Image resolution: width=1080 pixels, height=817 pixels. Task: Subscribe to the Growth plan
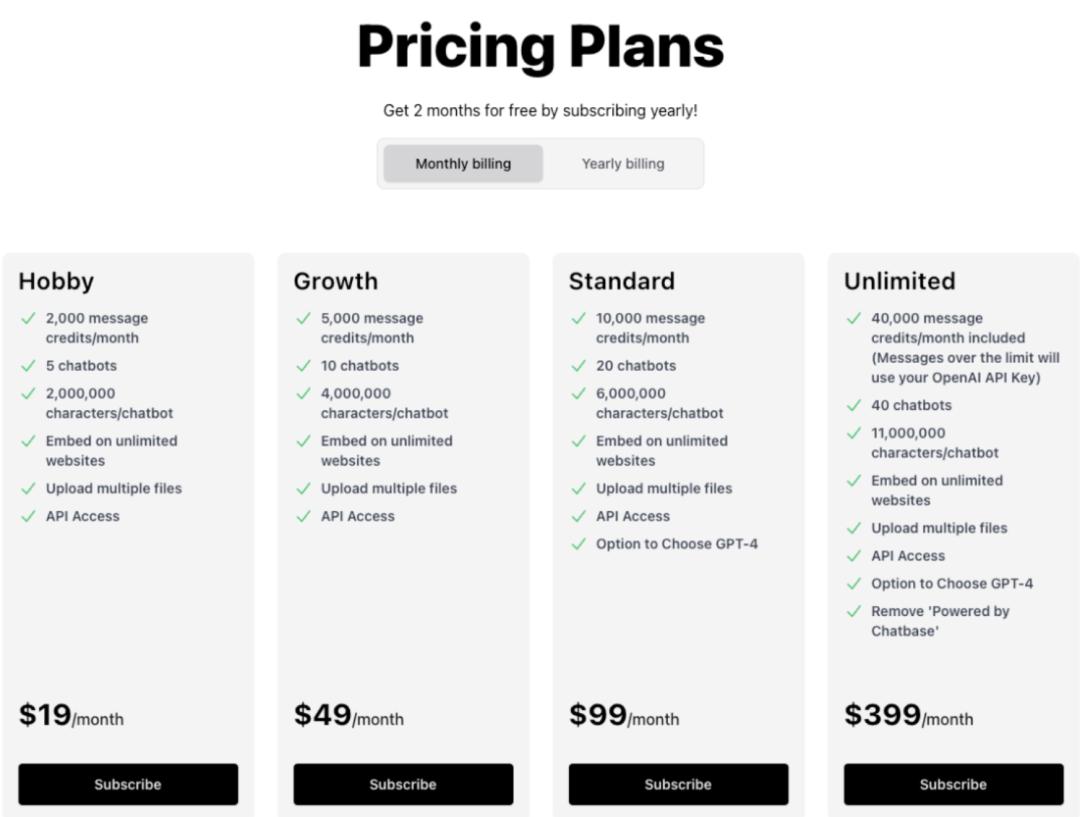pyautogui.click(x=403, y=785)
